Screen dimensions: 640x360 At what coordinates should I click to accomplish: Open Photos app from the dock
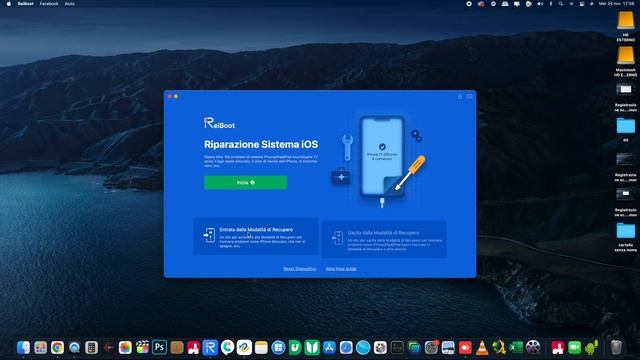pyautogui.click(x=125, y=347)
